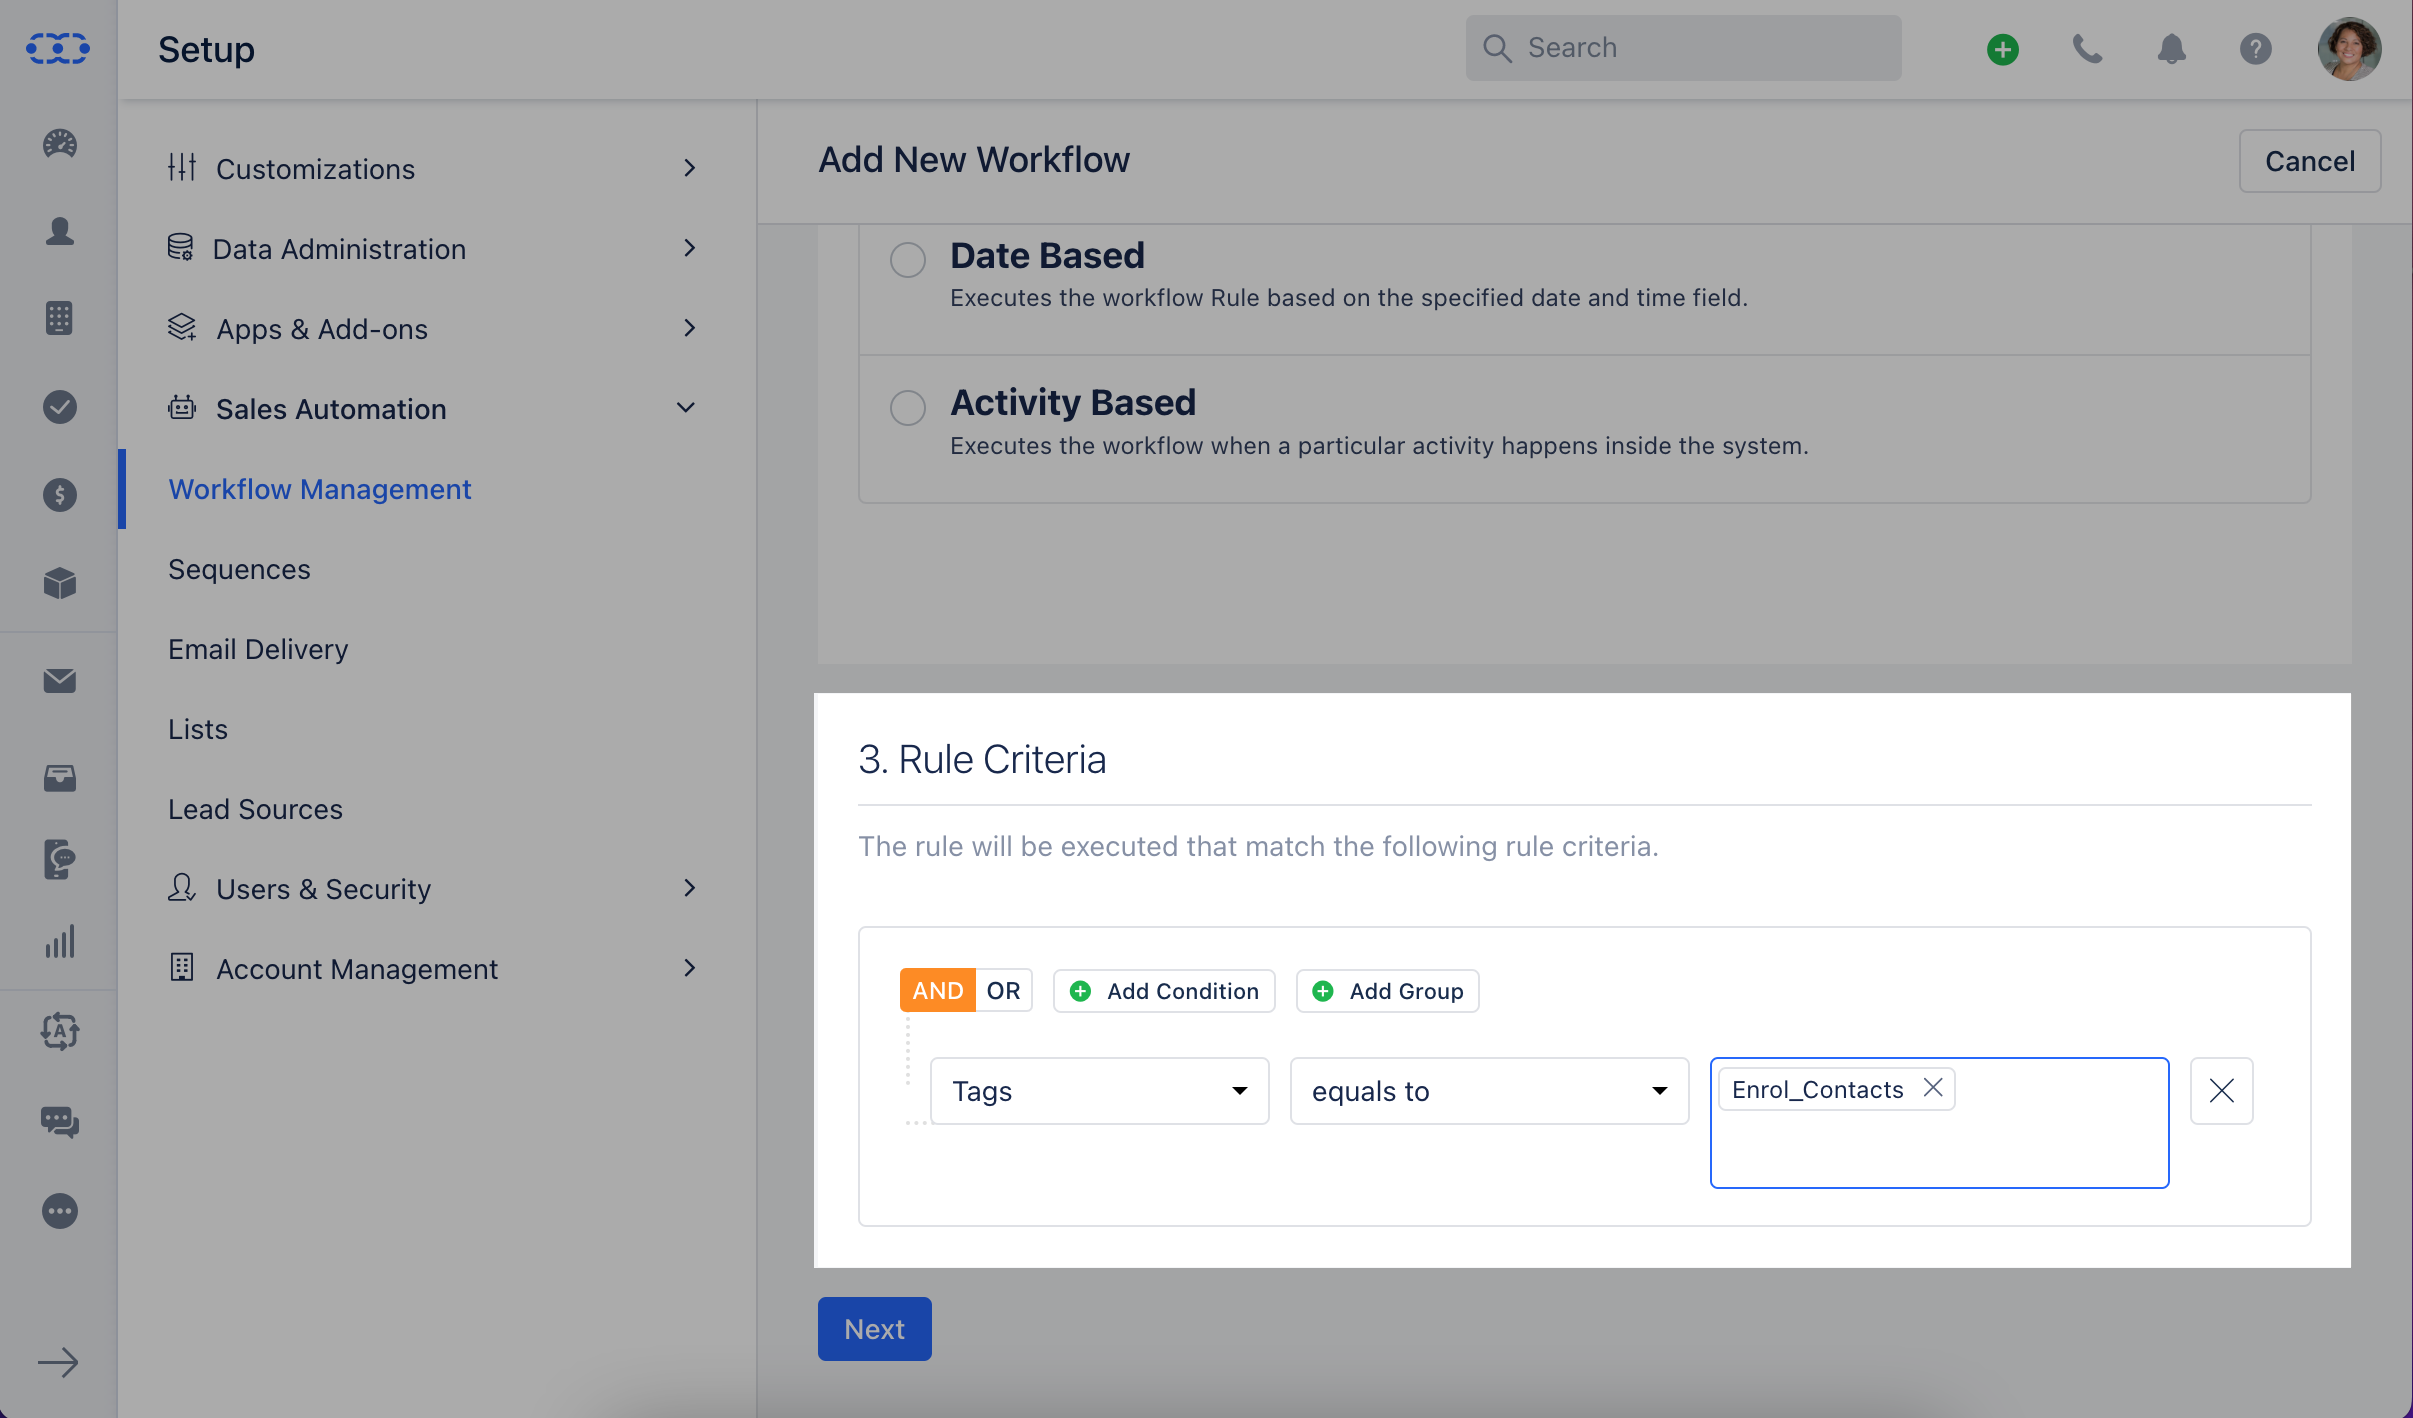Click Add Group button
Screen dimensions: 2413x1418
(x=1387, y=990)
